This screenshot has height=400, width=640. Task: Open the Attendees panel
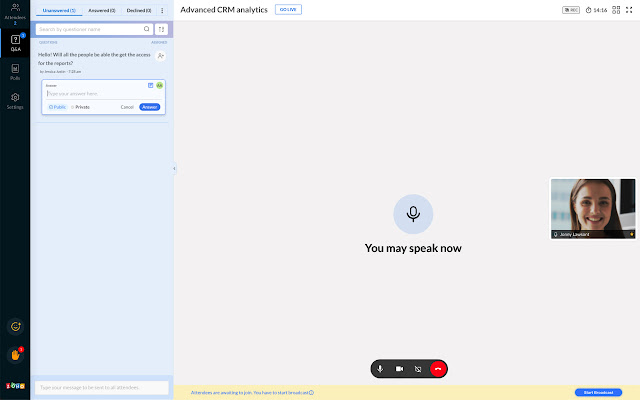pyautogui.click(x=15, y=12)
